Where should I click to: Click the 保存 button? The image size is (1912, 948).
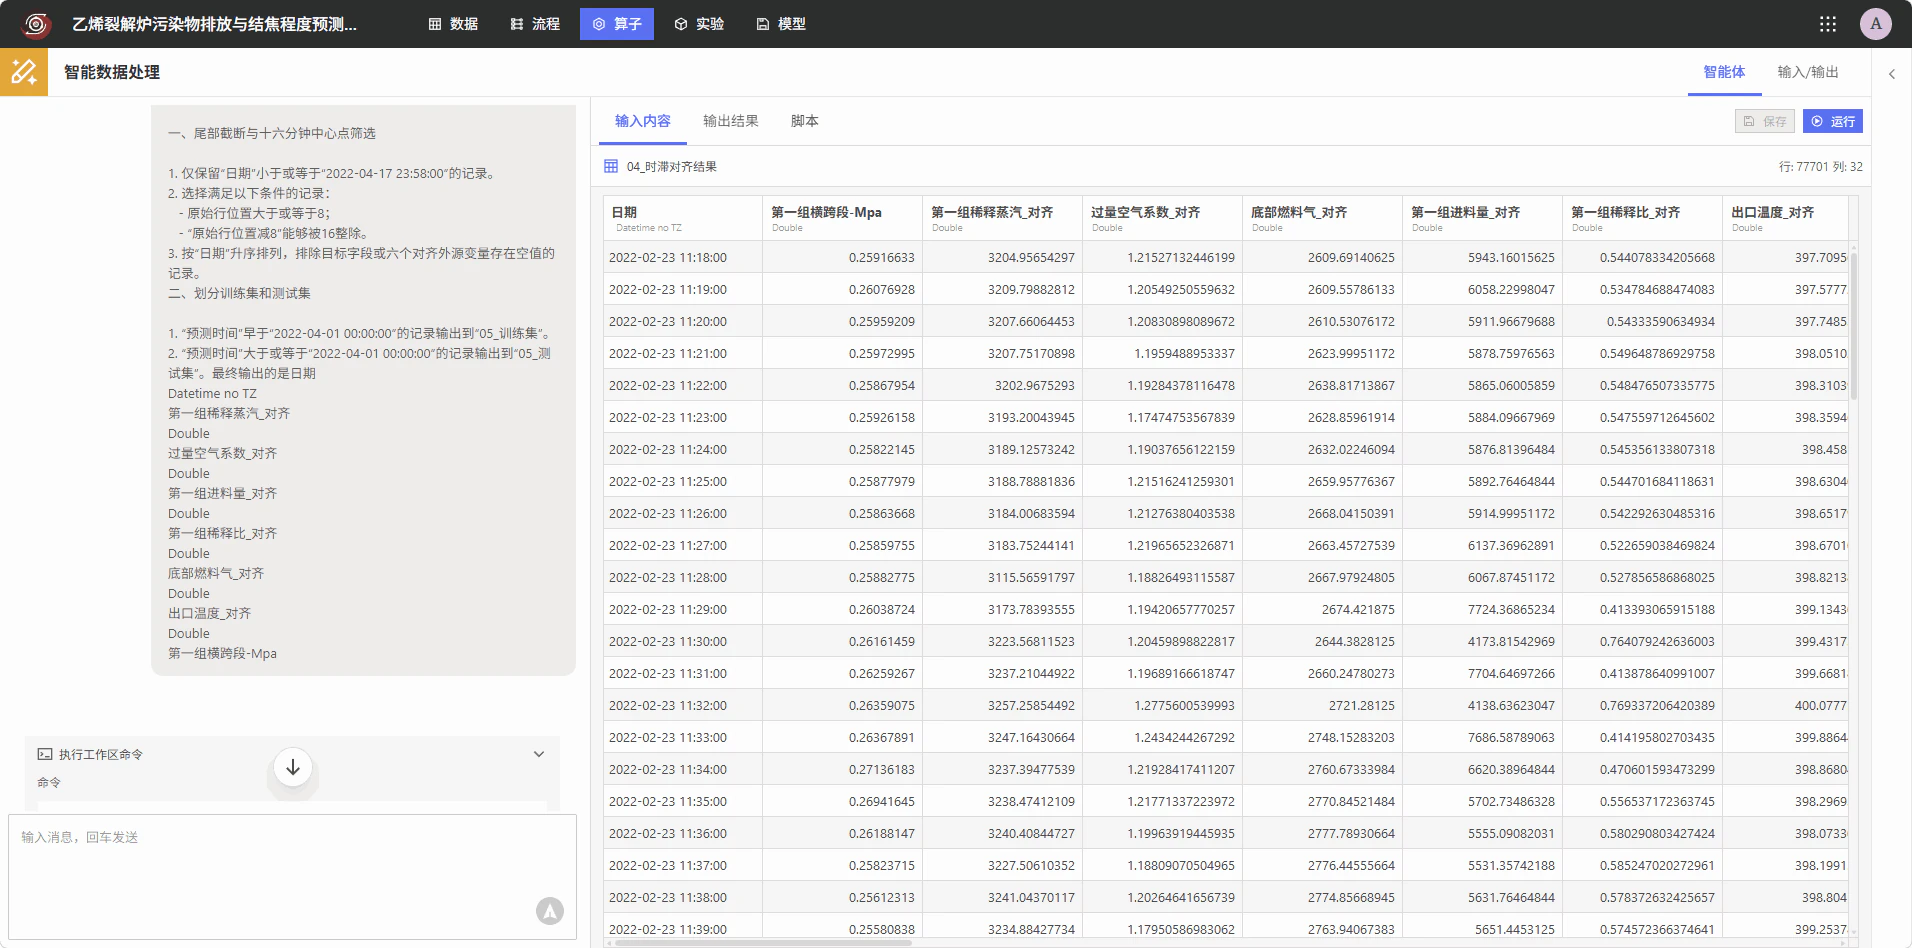coord(1765,121)
